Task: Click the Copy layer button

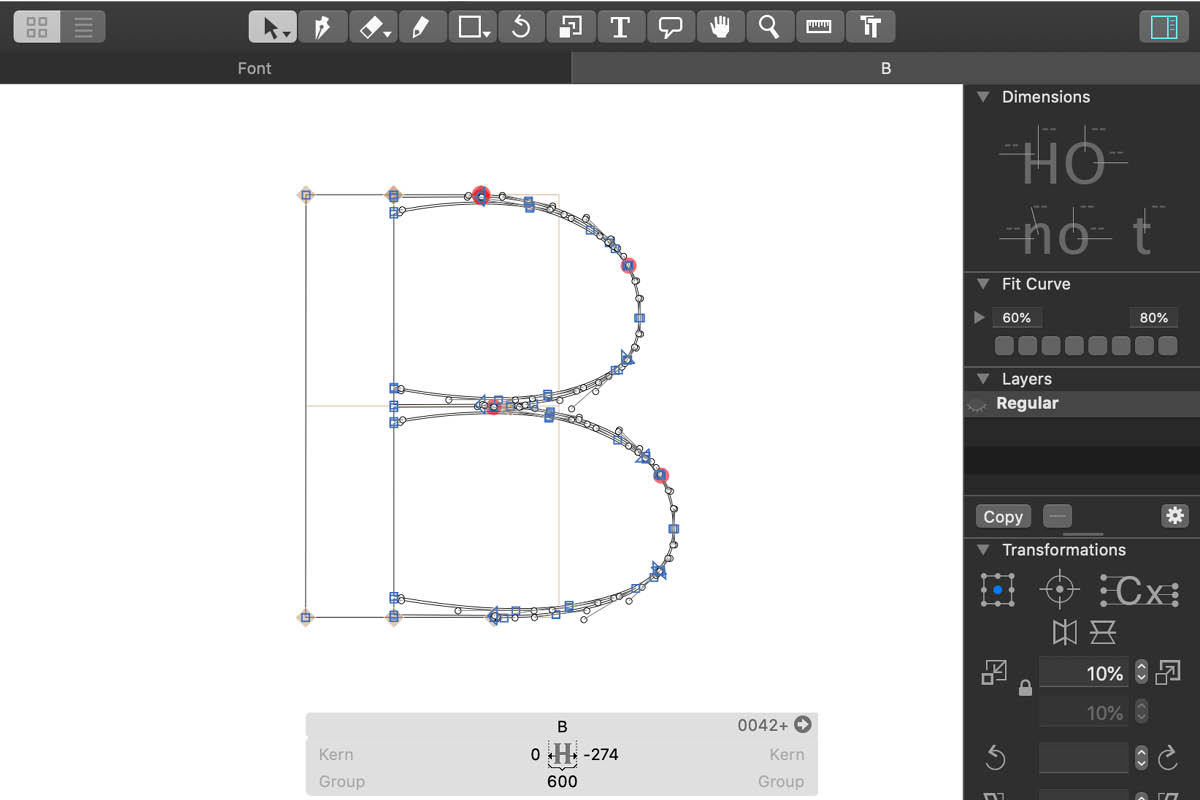Action: [1002, 516]
